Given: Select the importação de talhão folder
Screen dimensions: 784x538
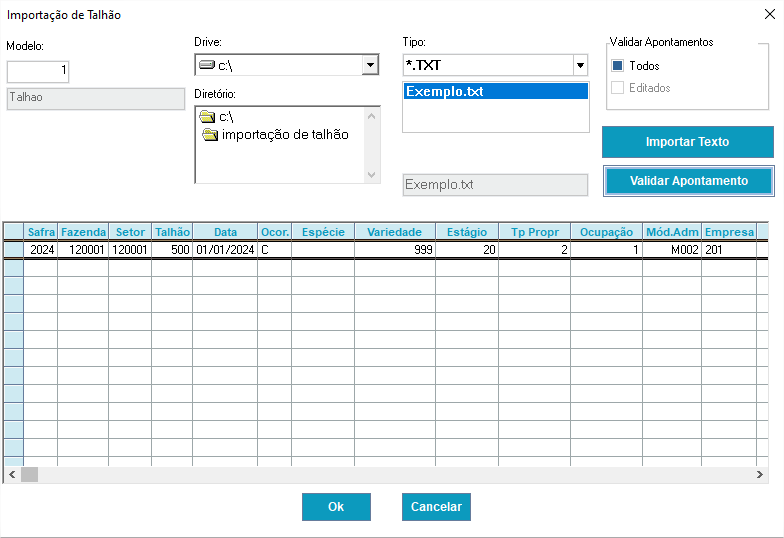Looking at the screenshot, I should coord(276,134).
